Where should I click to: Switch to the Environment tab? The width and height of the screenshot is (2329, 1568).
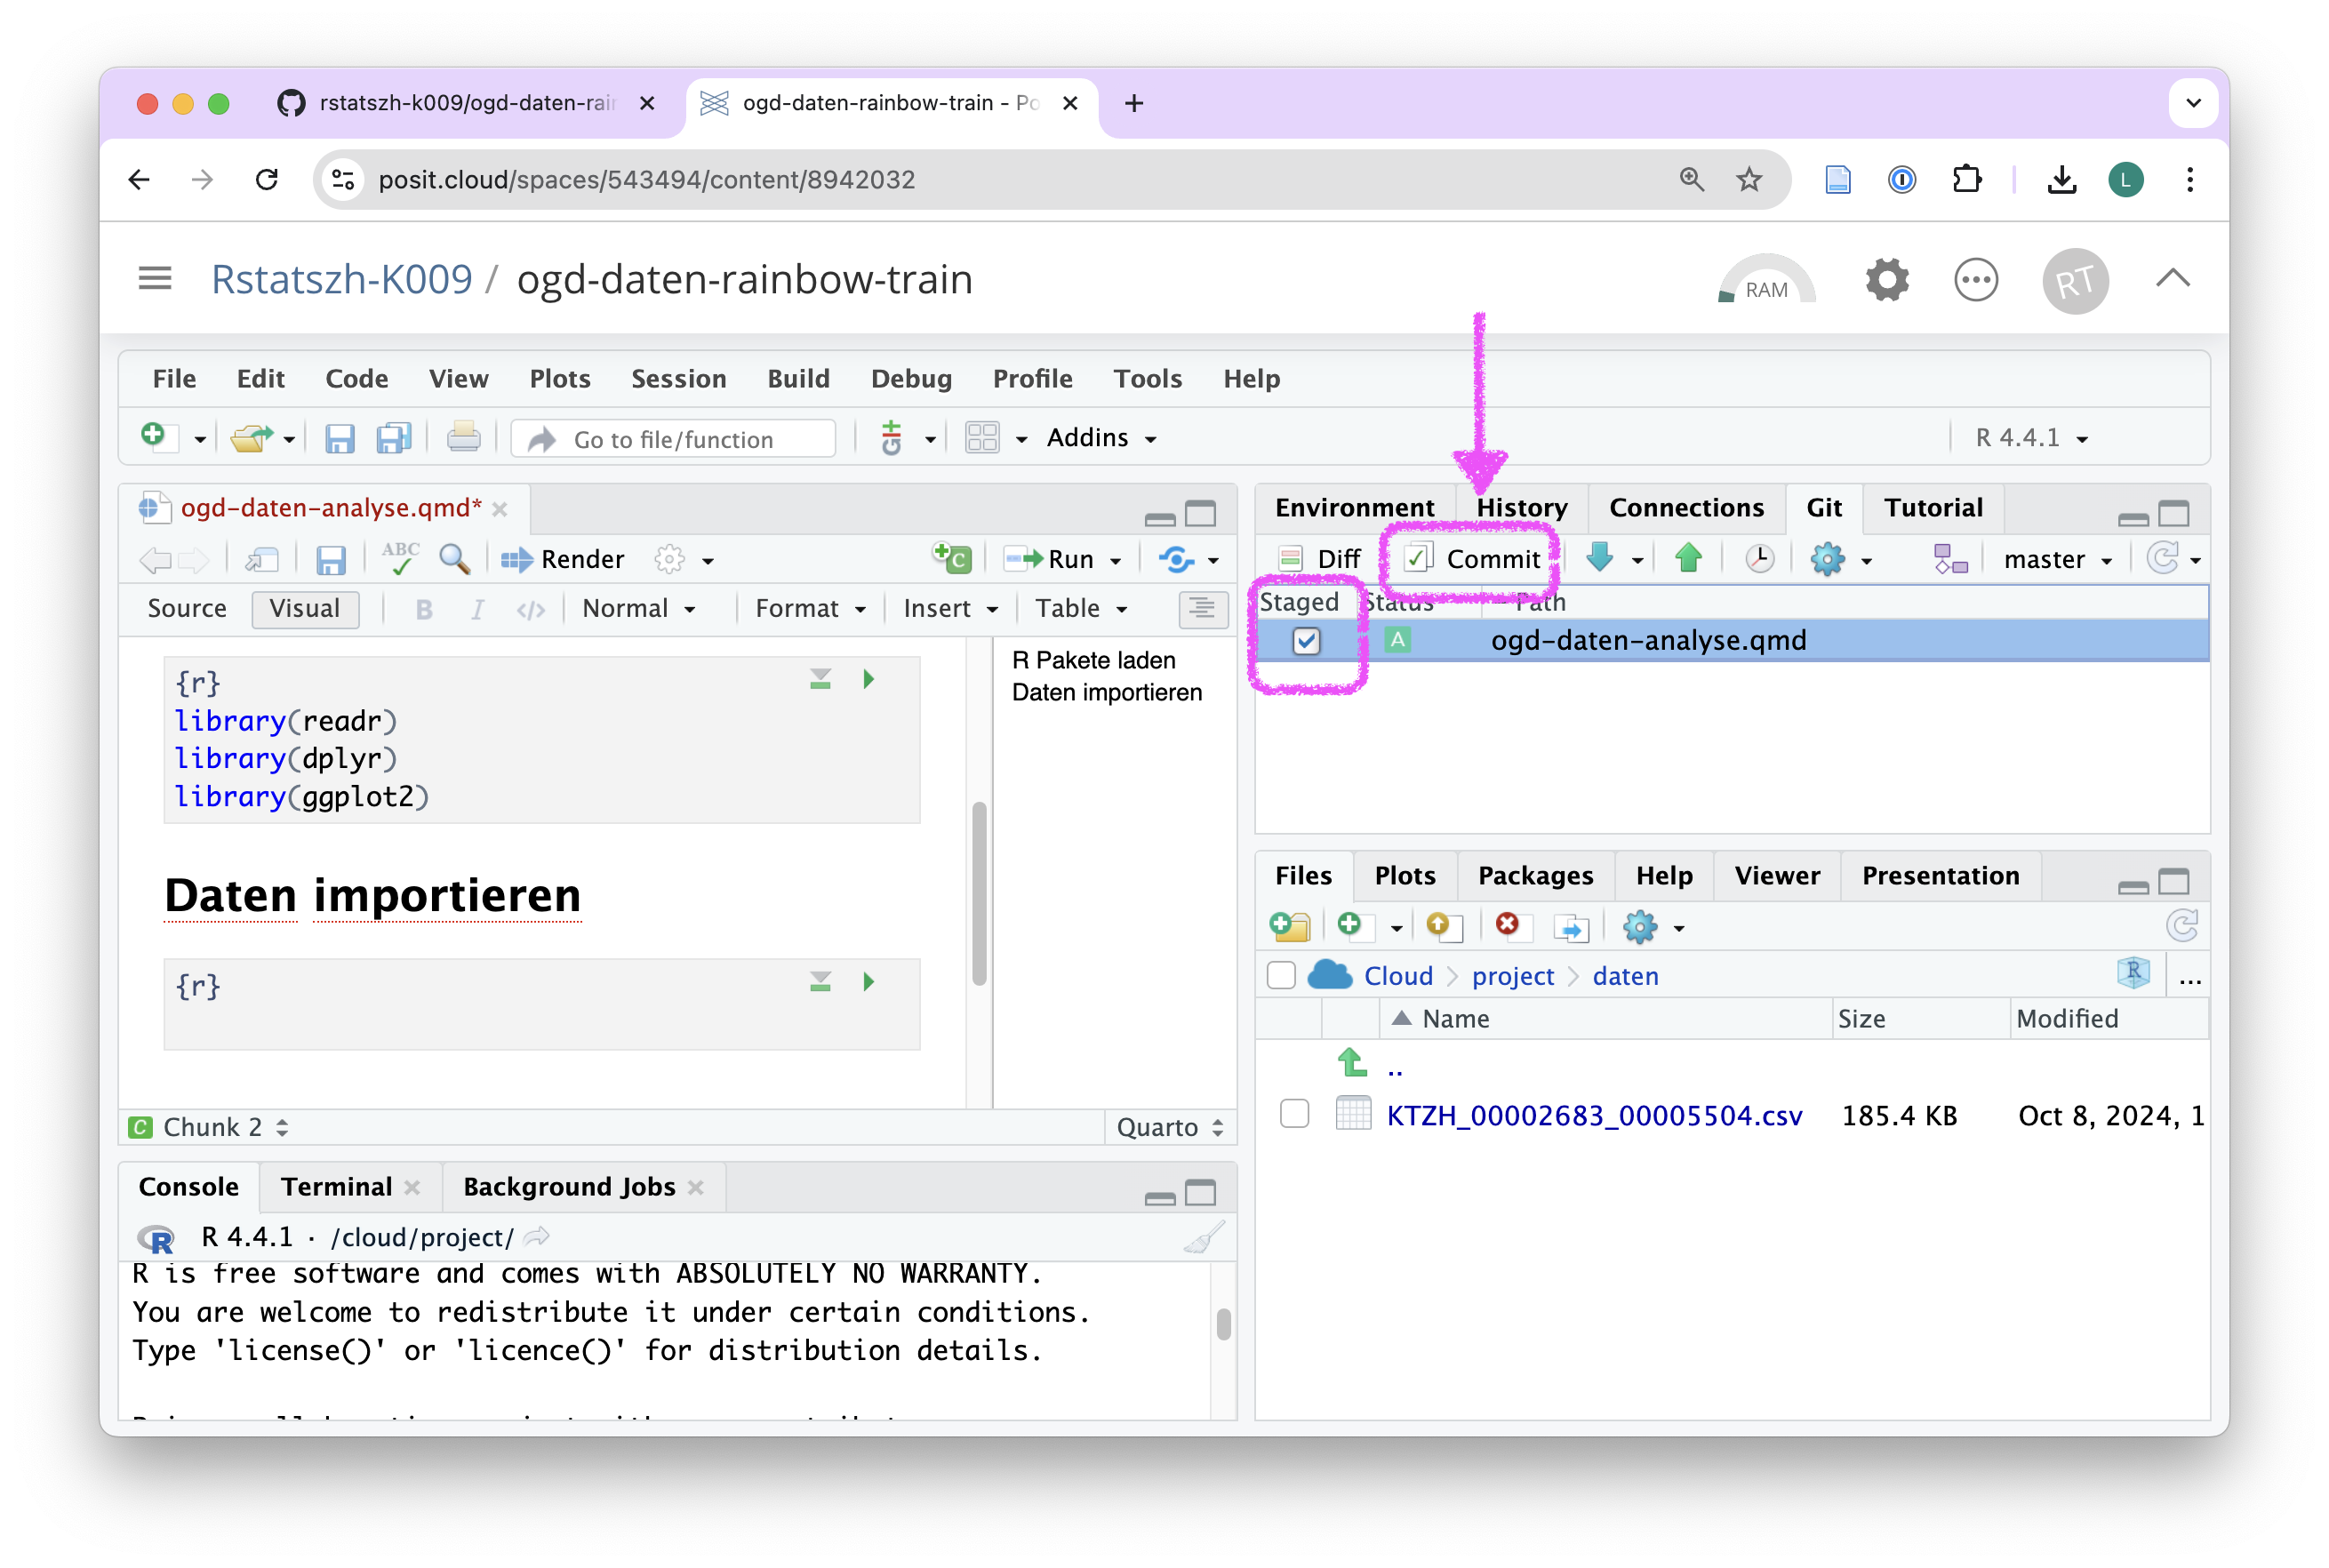tap(1354, 507)
